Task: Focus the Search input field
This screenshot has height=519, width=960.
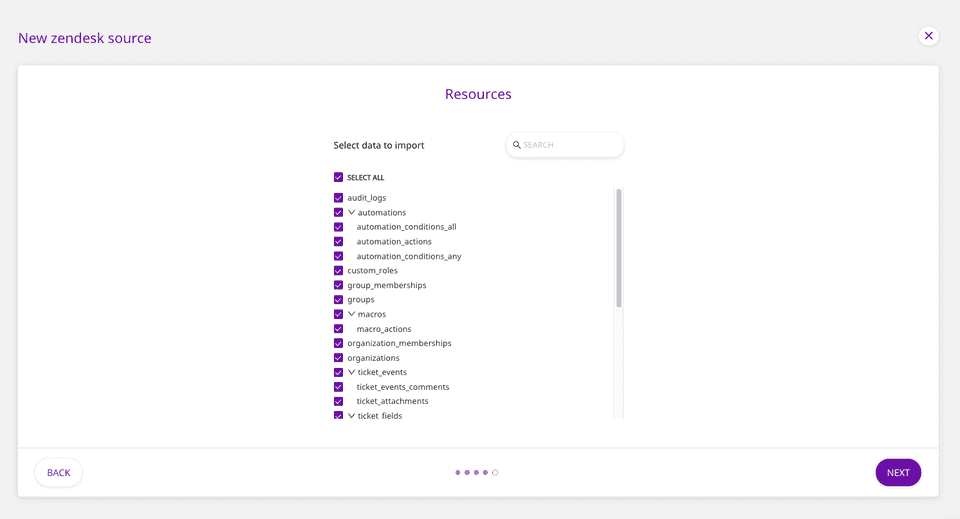Action: pos(564,145)
